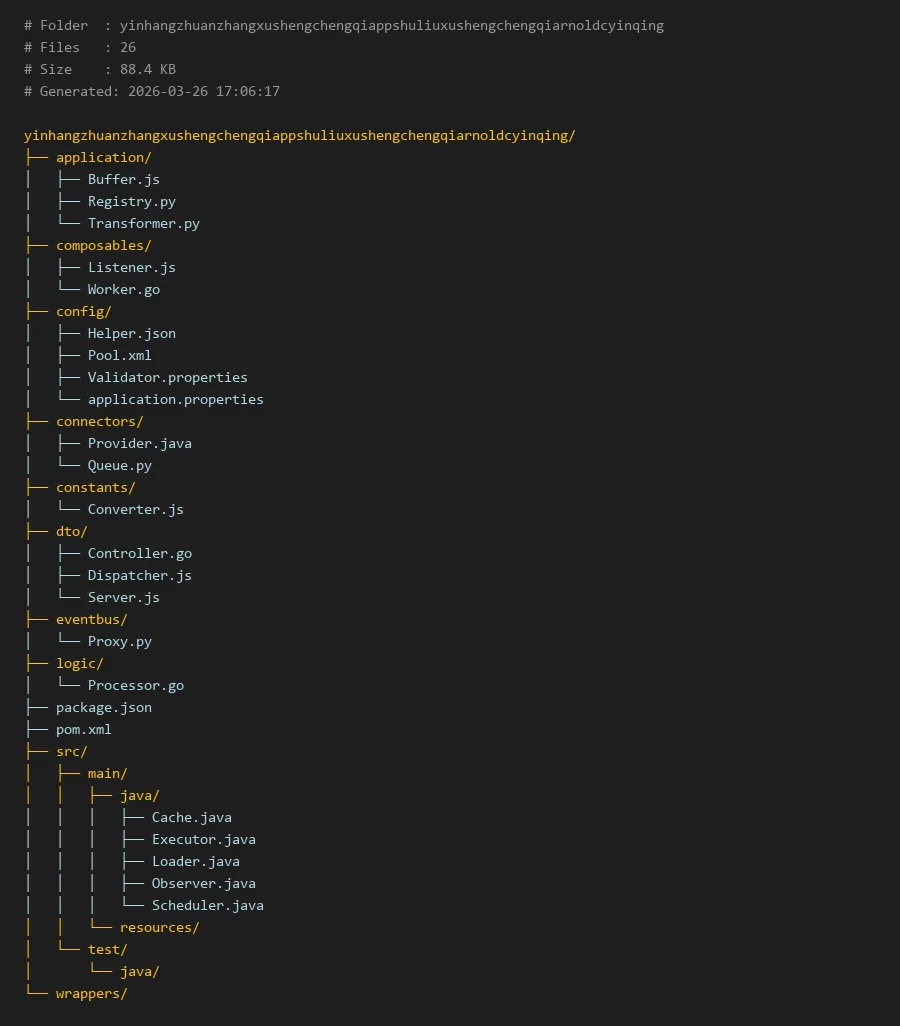
Task: Open Provider.java under connectors
Action: pos(139,443)
